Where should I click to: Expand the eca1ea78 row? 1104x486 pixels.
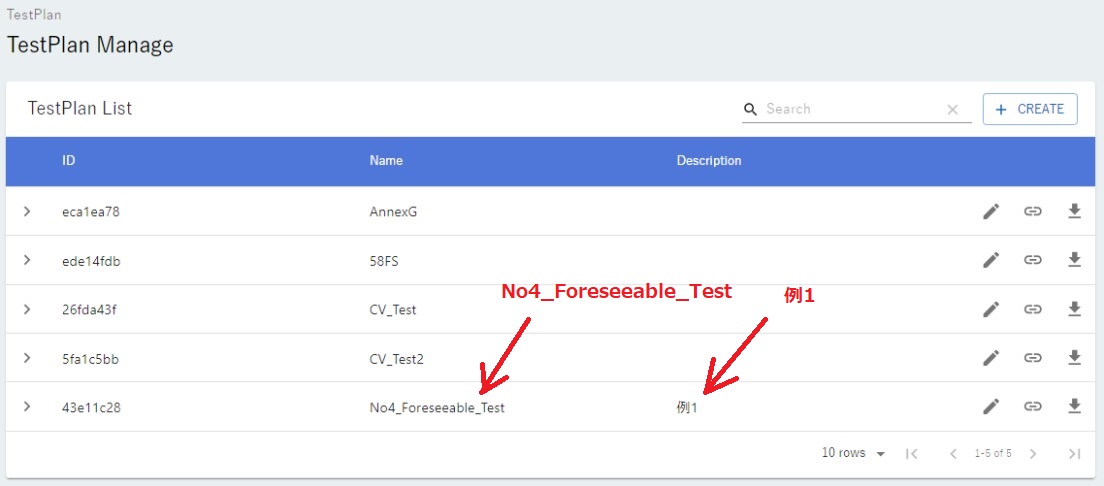tap(27, 211)
